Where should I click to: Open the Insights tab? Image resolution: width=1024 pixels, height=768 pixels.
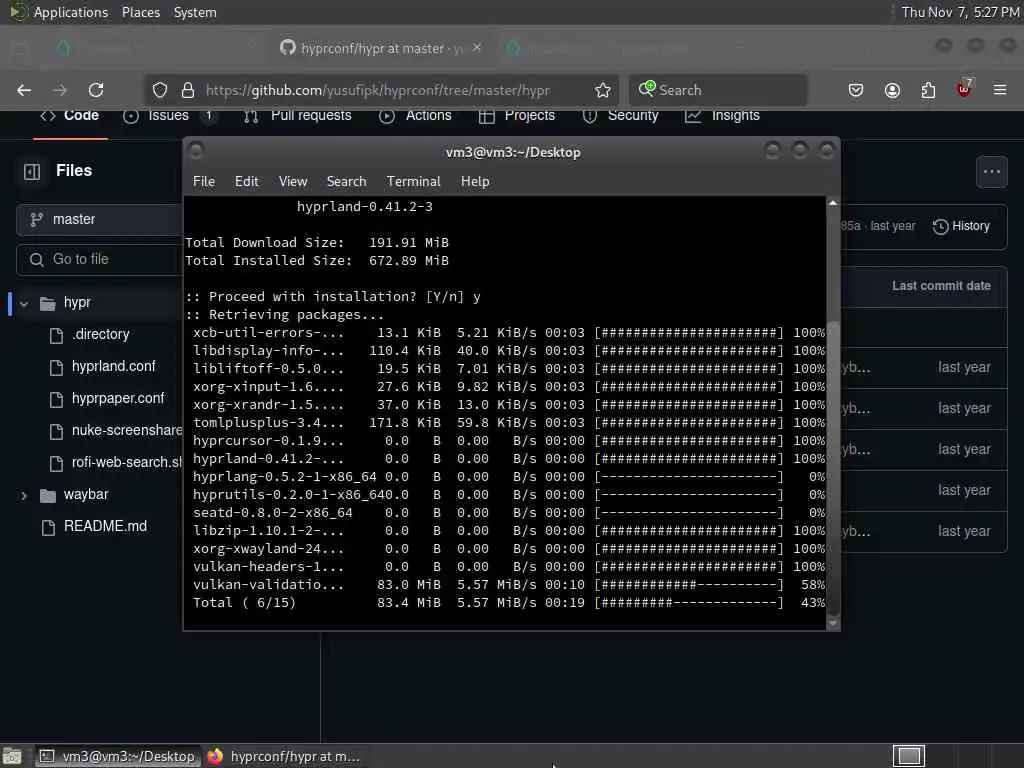(722, 116)
